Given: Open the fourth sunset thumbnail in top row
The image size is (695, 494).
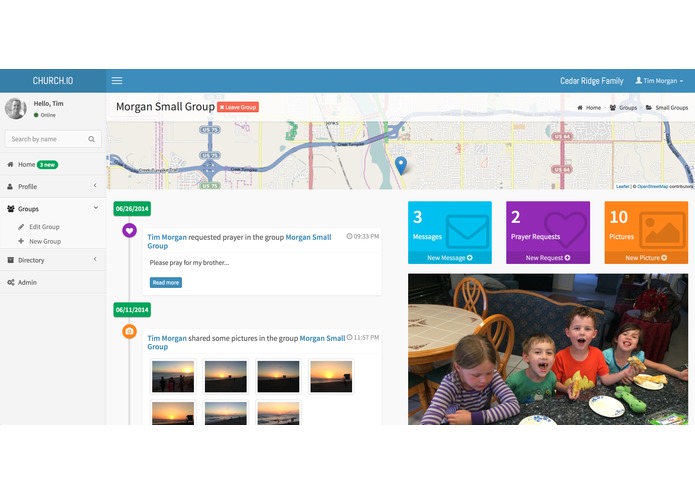Looking at the screenshot, I should pos(331,377).
